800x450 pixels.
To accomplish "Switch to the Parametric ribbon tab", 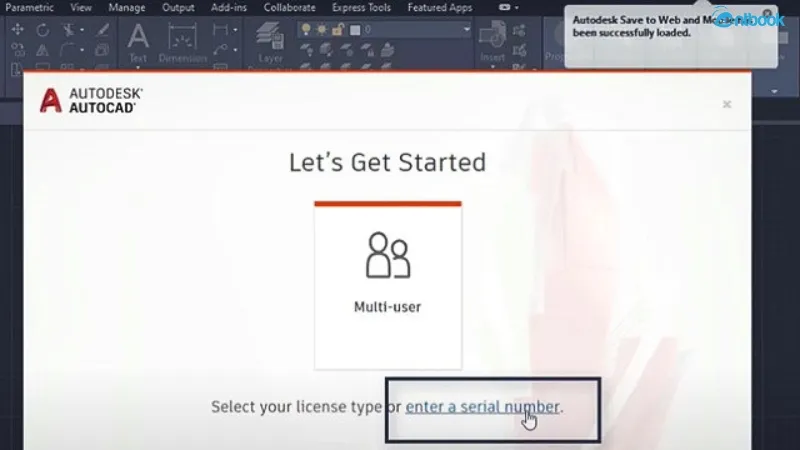I will (31, 8).
